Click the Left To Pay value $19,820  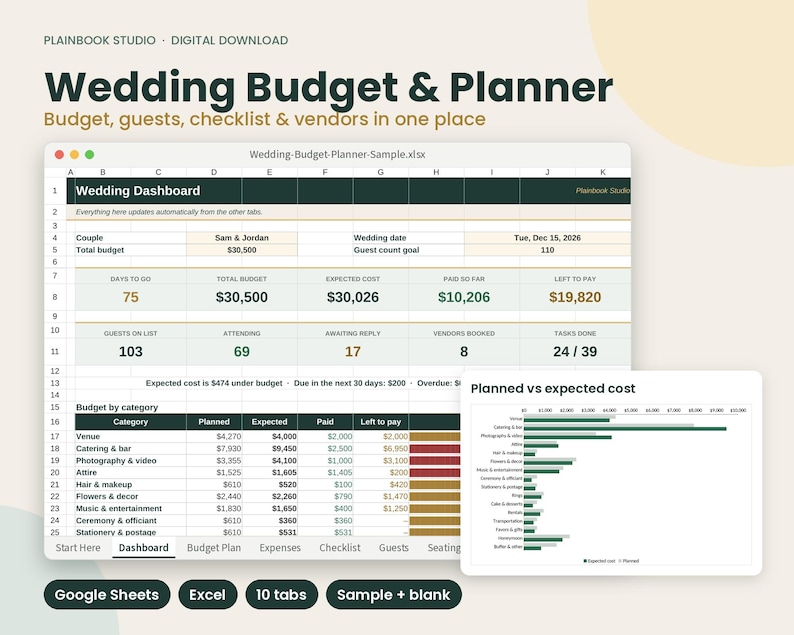pyautogui.click(x=575, y=297)
